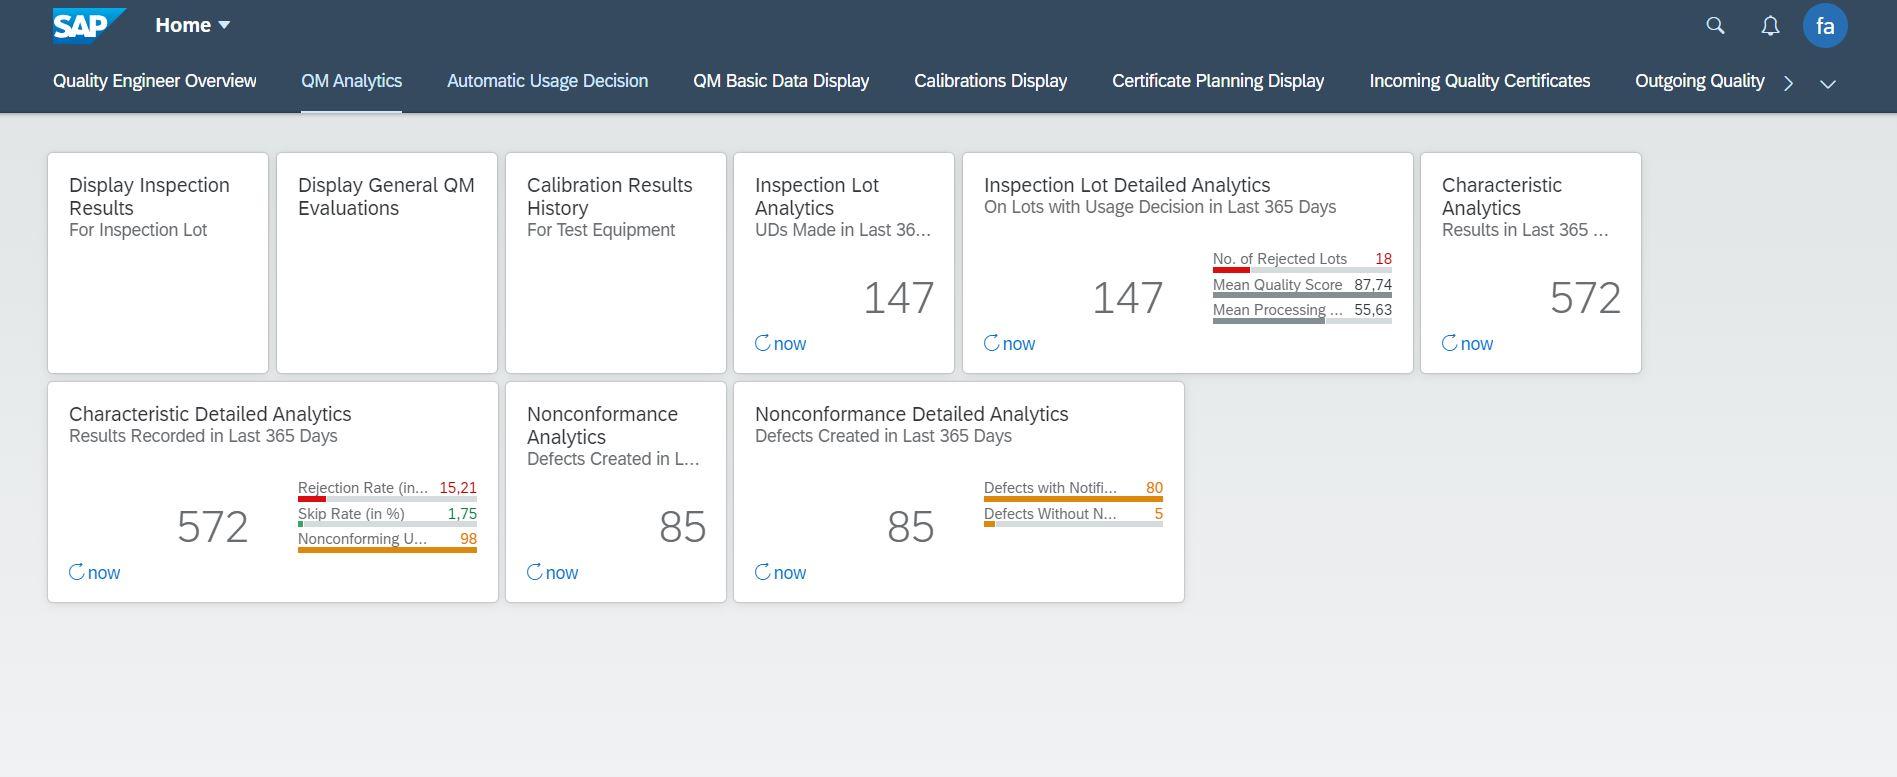Image resolution: width=1897 pixels, height=777 pixels.
Task: Open the Display Inspection Results tile
Action: (x=158, y=263)
